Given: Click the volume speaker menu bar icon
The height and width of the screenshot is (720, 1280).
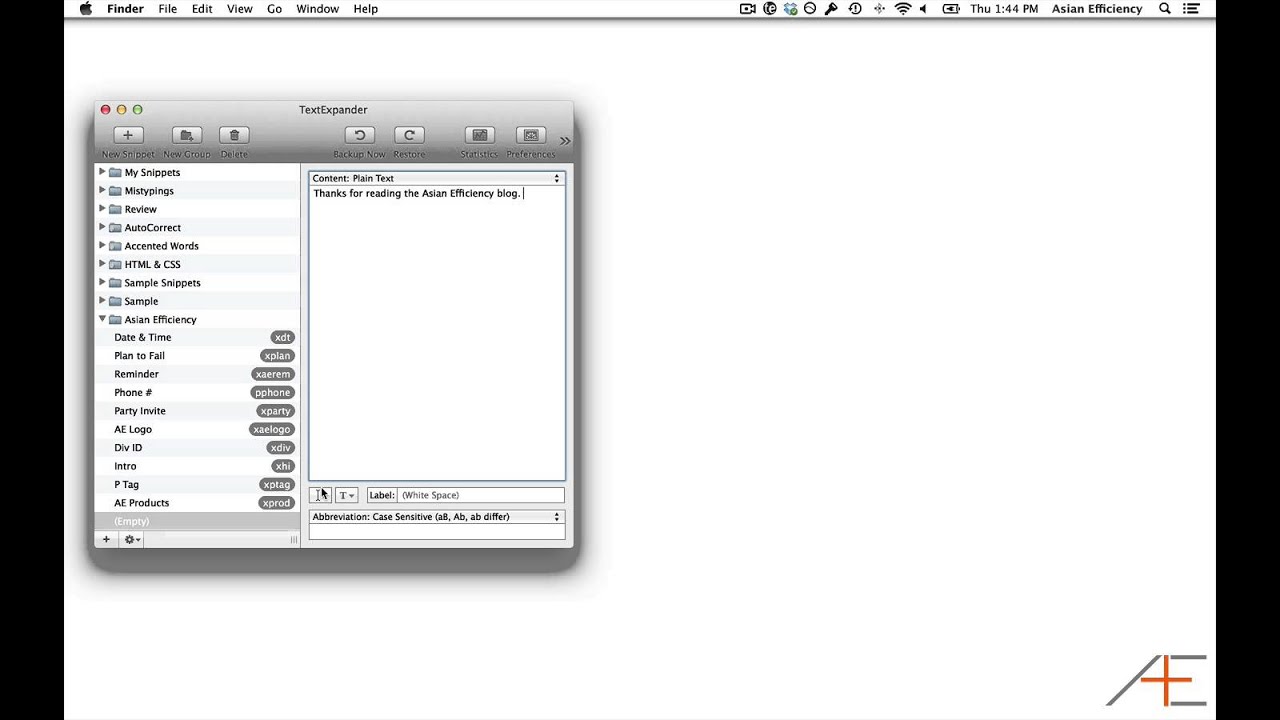Looking at the screenshot, I should tap(923, 9).
